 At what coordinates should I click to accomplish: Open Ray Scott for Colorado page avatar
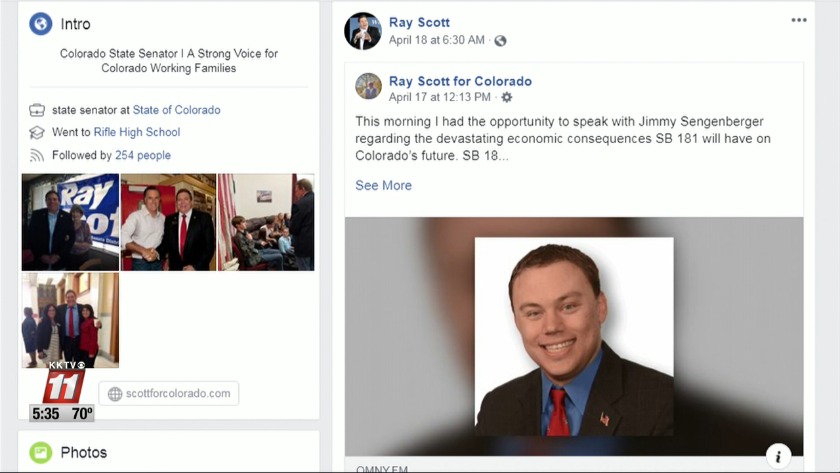(x=369, y=86)
